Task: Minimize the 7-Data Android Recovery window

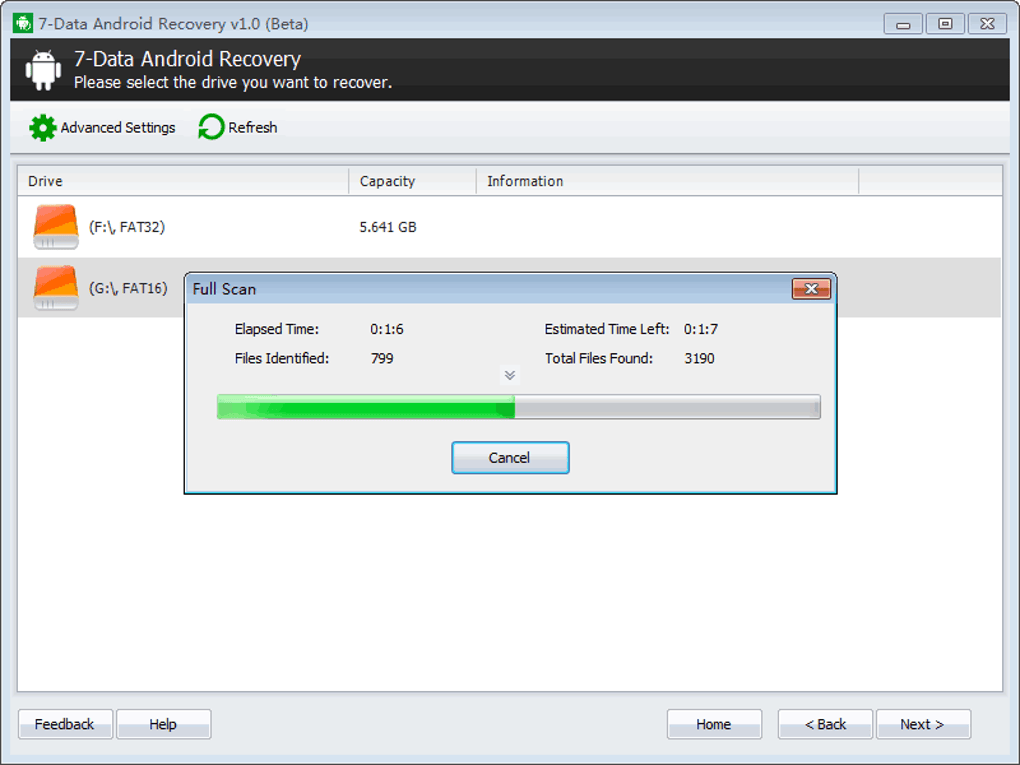Action: pyautogui.click(x=903, y=24)
